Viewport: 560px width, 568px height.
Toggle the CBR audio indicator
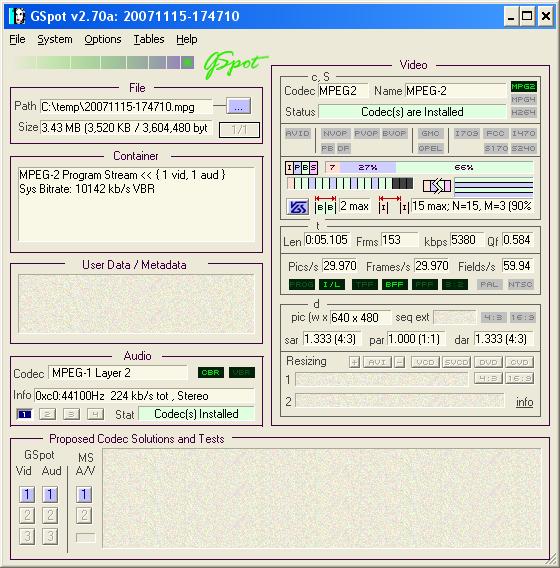click(x=210, y=373)
